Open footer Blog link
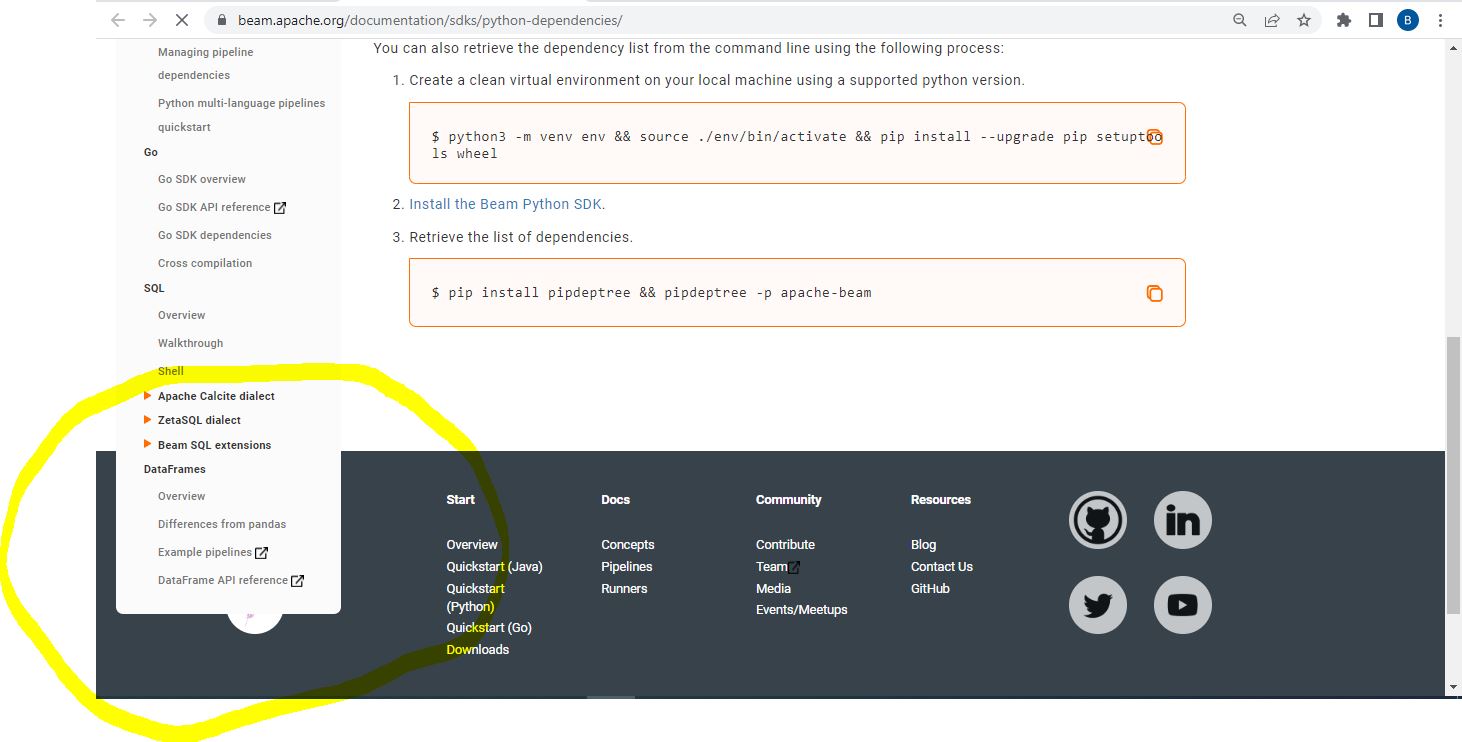Image resolution: width=1462 pixels, height=742 pixels. click(x=924, y=545)
